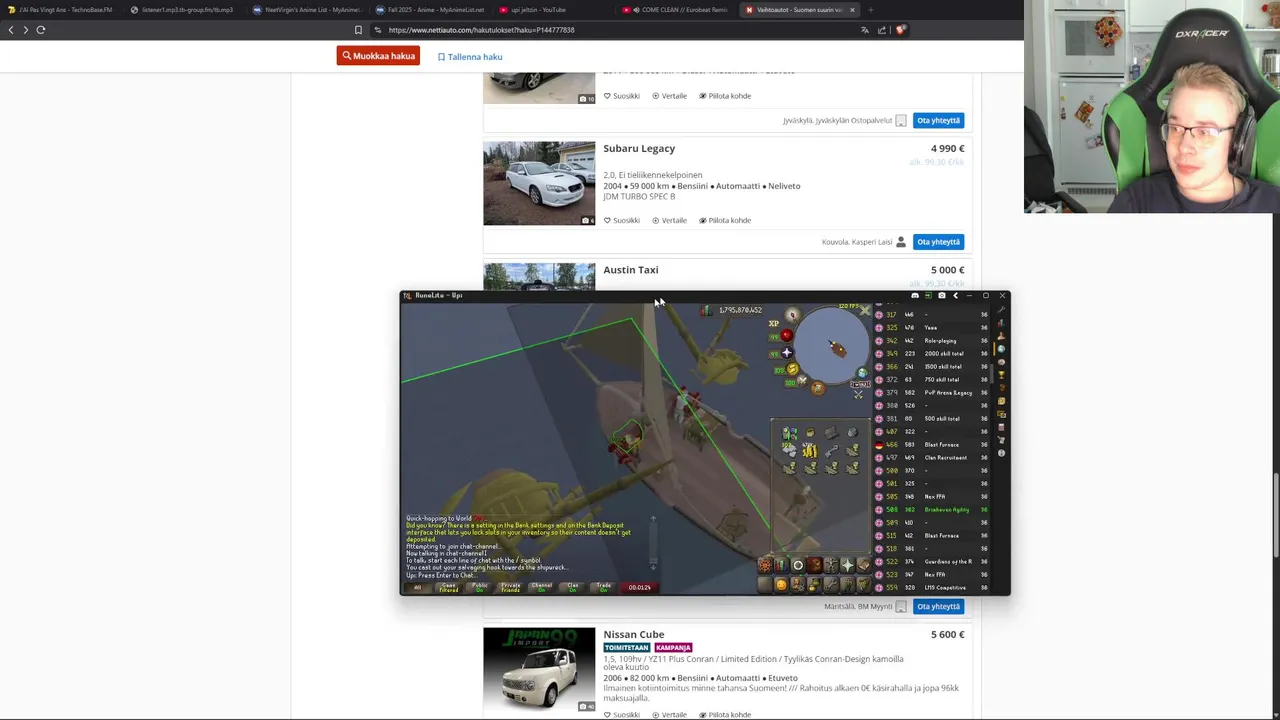The image size is (1280, 720).
Task: Click the Nissan Cube thumbnail image
Action: tap(539, 670)
